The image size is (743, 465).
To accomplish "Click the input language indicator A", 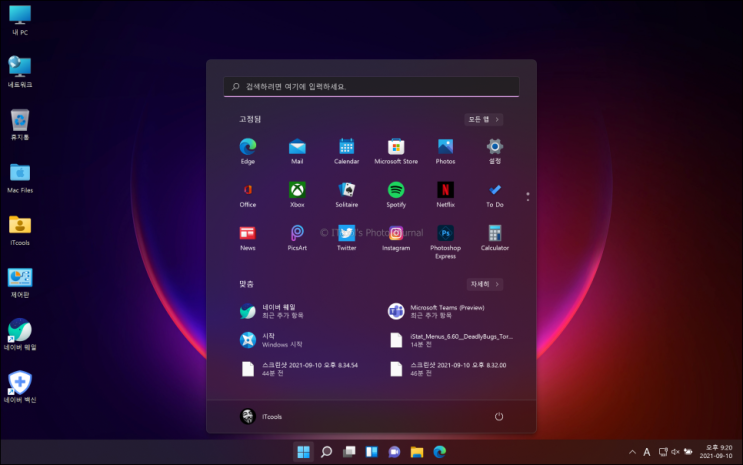I will pos(646,452).
